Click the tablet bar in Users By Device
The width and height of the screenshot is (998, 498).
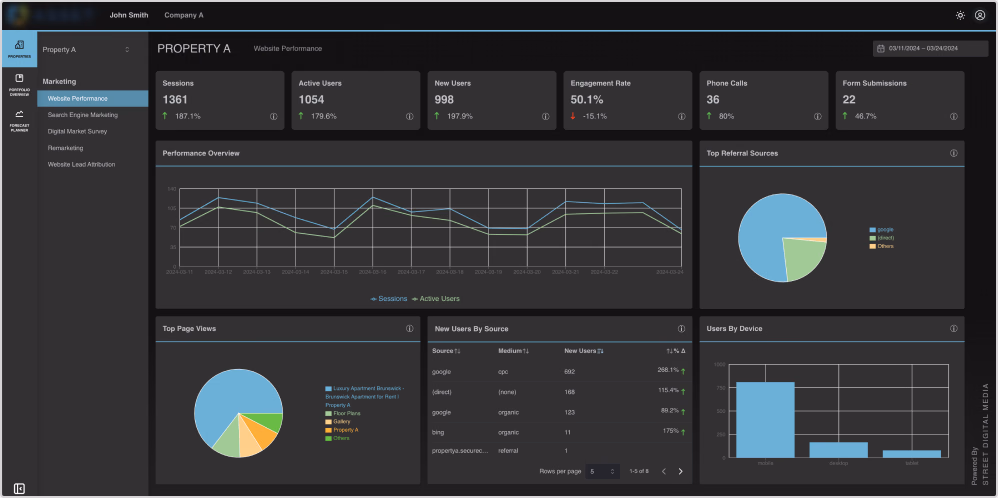911,453
